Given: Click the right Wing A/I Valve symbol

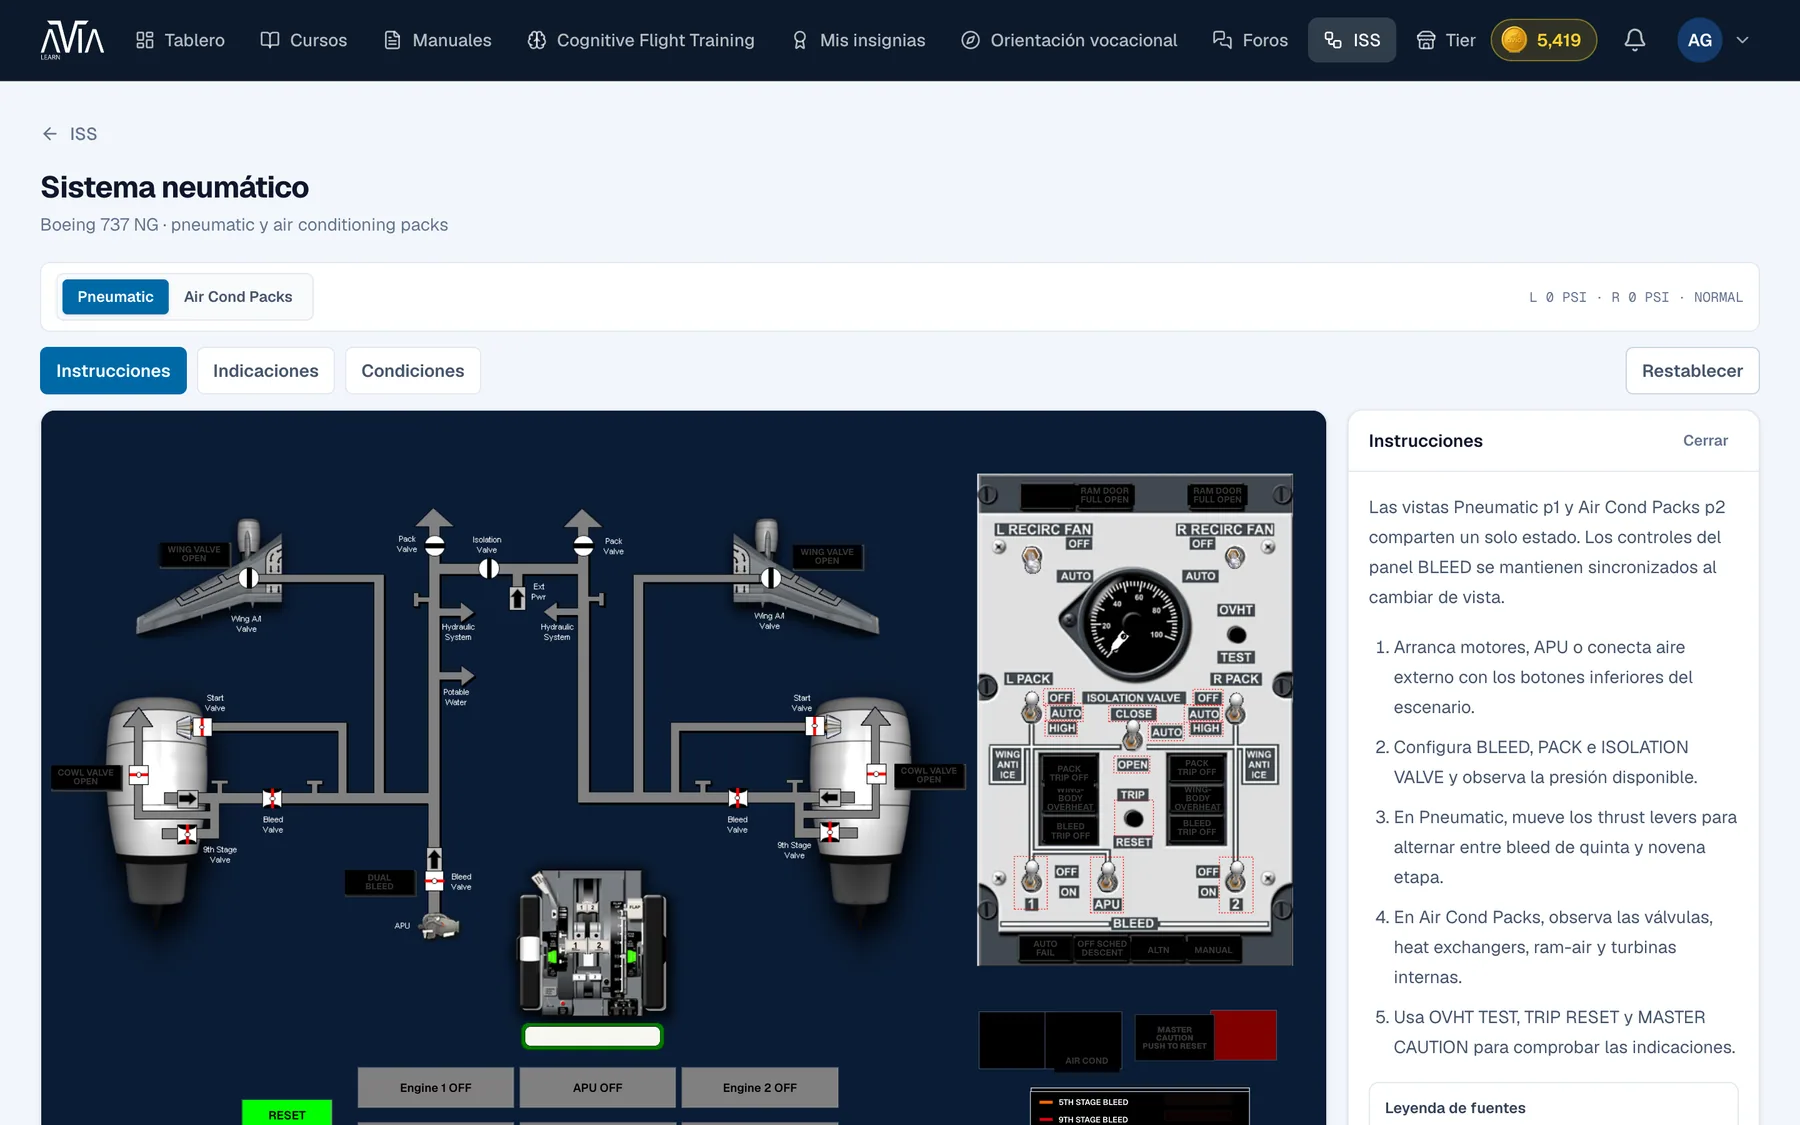Looking at the screenshot, I should (x=770, y=577).
